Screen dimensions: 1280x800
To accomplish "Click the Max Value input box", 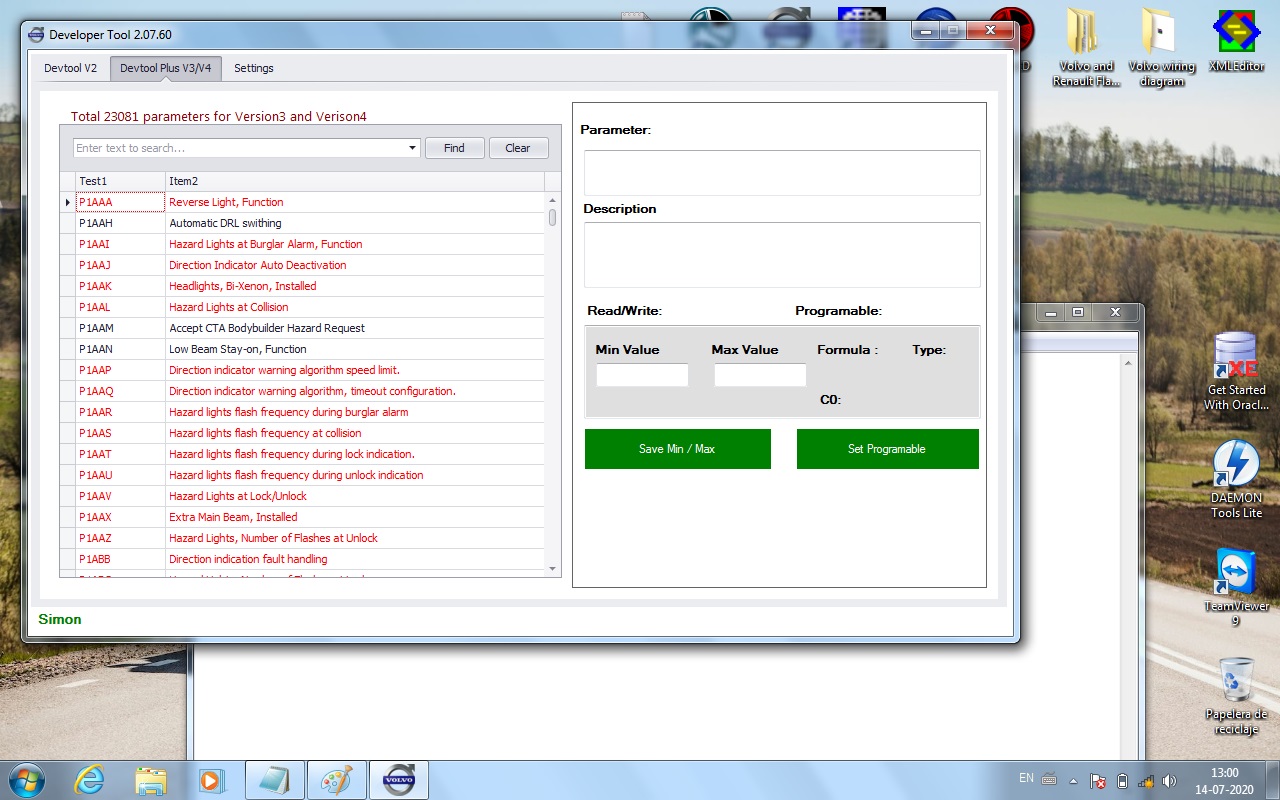I will pyautogui.click(x=760, y=375).
